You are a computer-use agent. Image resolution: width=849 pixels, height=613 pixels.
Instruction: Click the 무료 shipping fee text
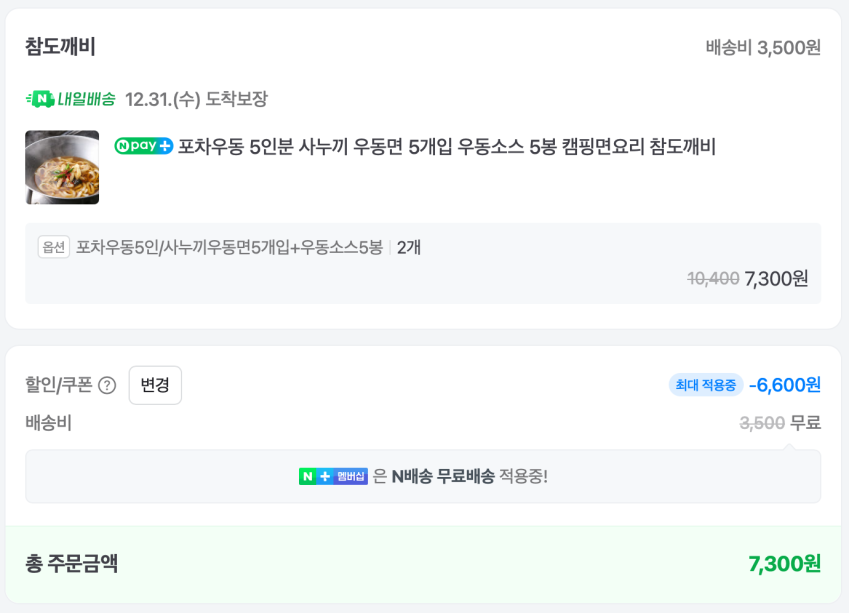(x=805, y=423)
